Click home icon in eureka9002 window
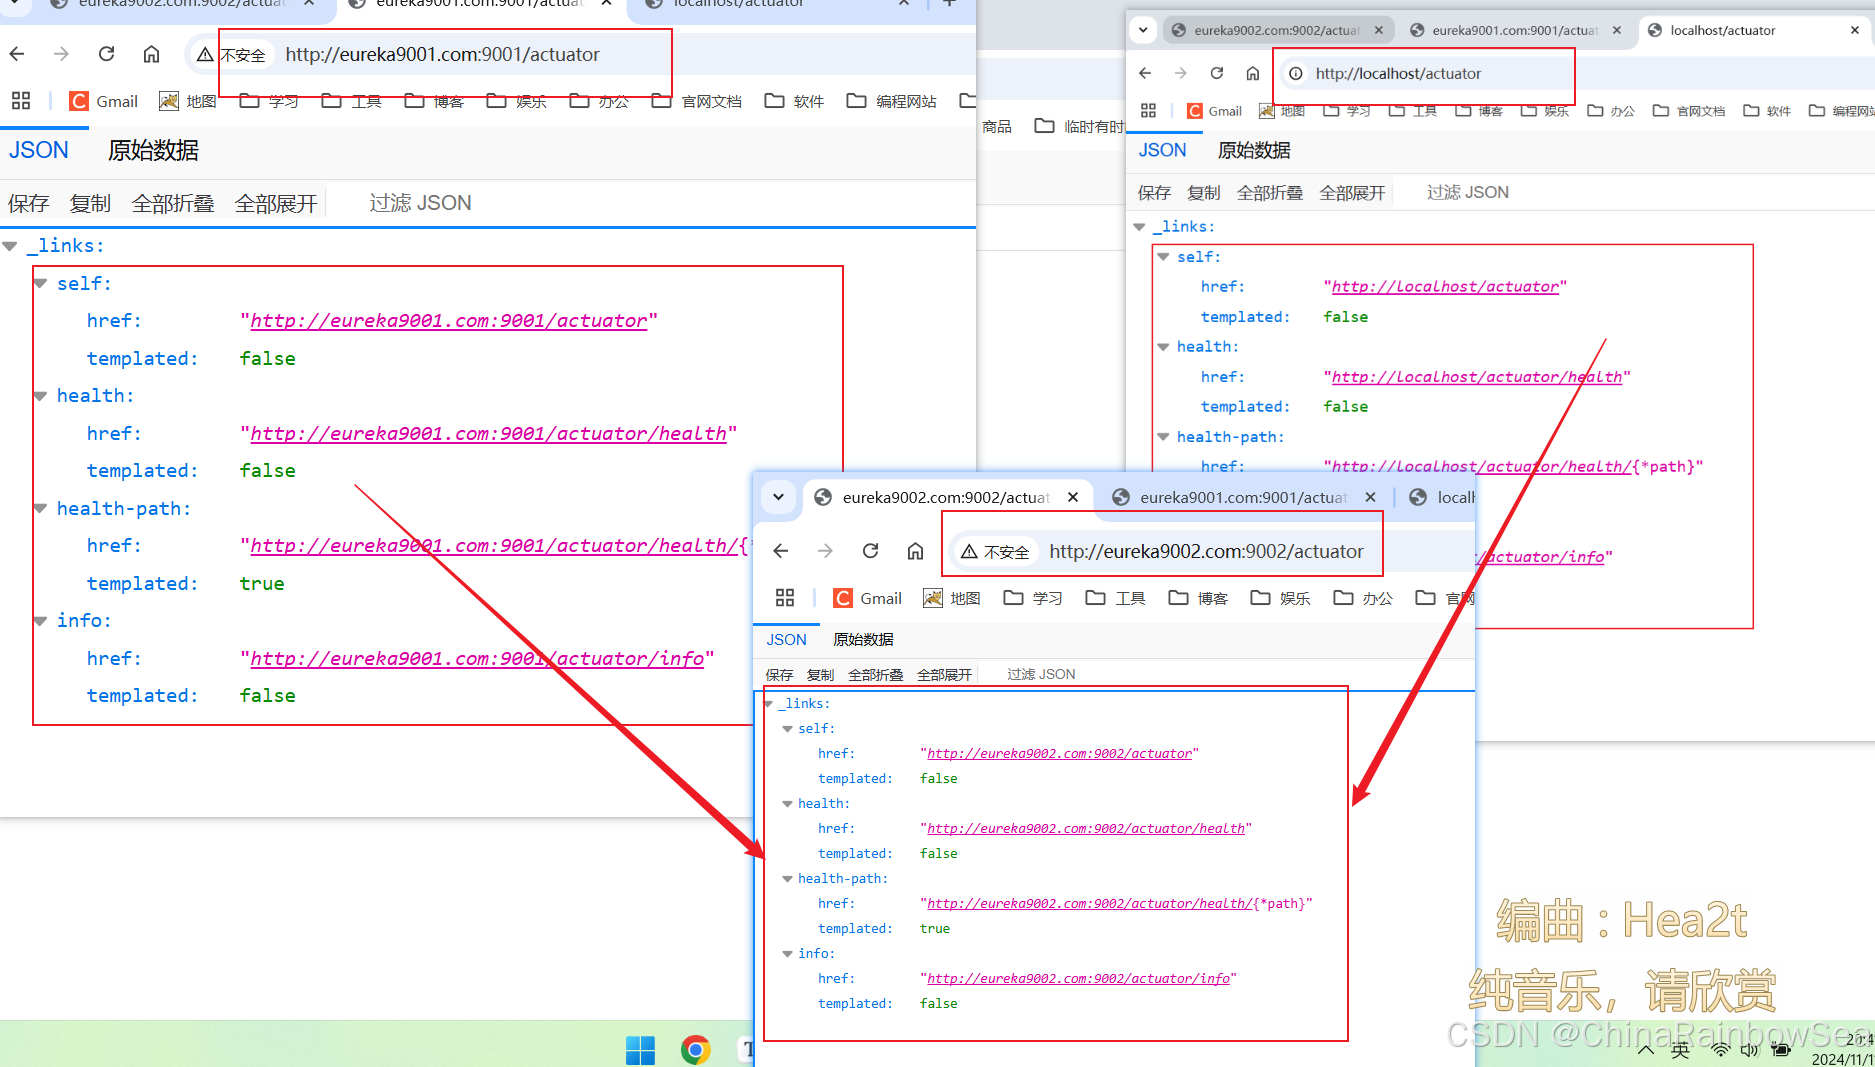 click(x=915, y=551)
